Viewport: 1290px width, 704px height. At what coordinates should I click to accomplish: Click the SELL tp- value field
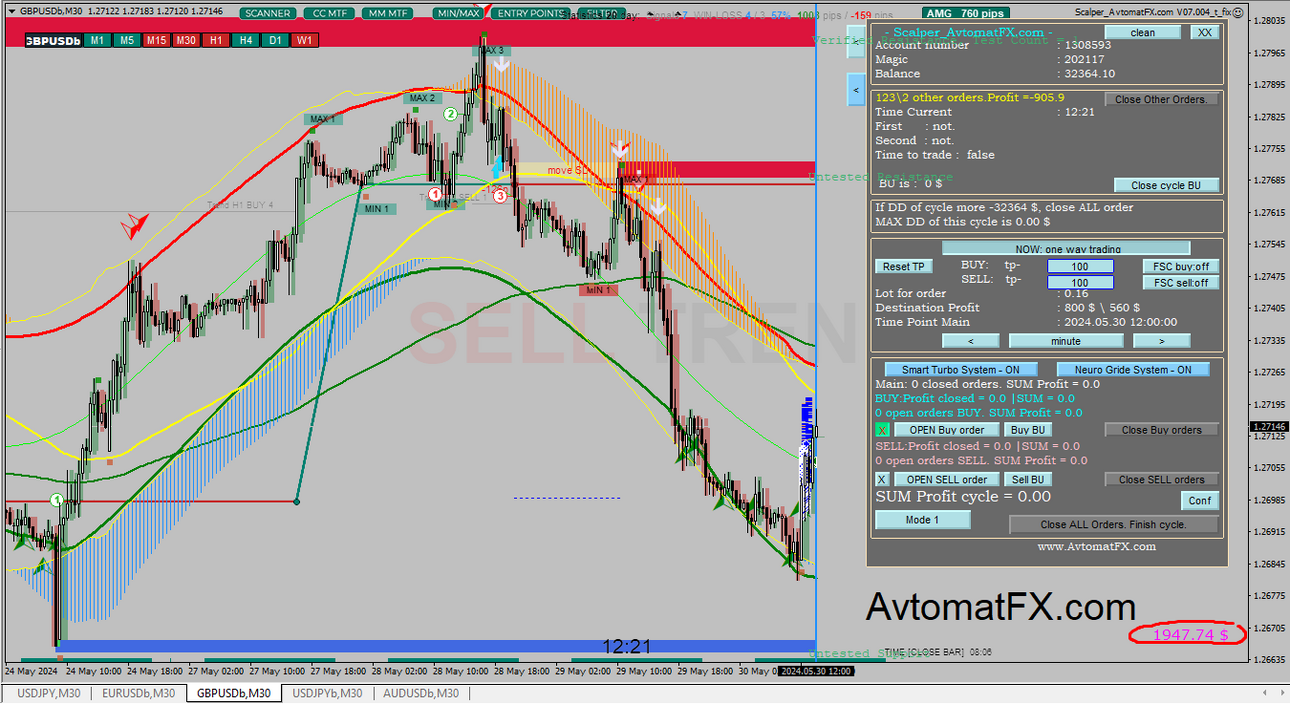point(1080,283)
